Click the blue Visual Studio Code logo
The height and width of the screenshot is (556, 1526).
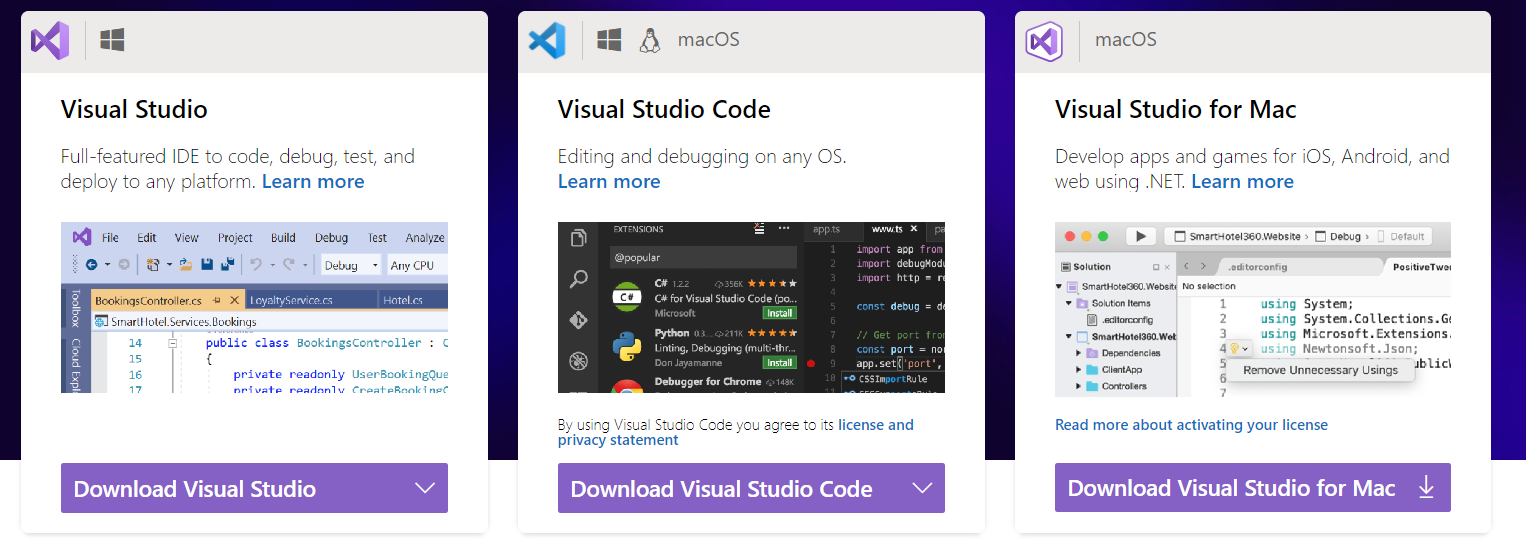click(x=547, y=41)
